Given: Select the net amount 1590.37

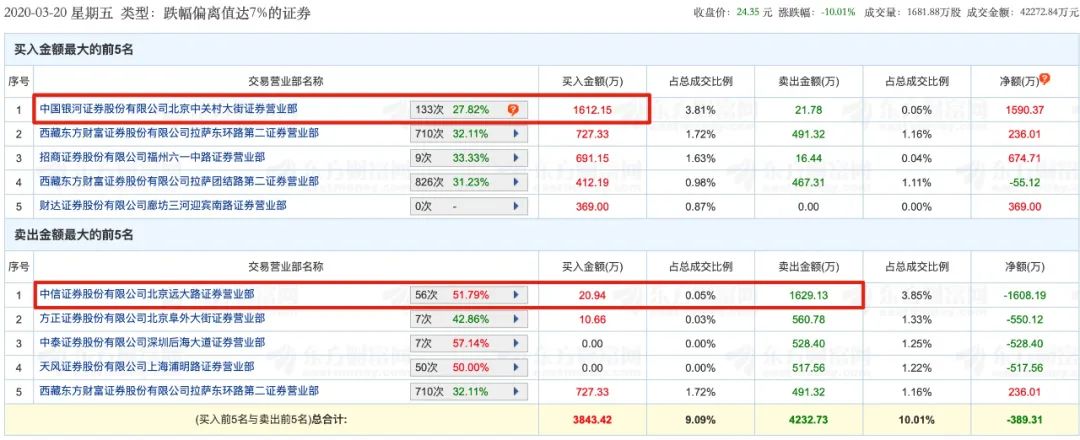Looking at the screenshot, I should (1025, 110).
